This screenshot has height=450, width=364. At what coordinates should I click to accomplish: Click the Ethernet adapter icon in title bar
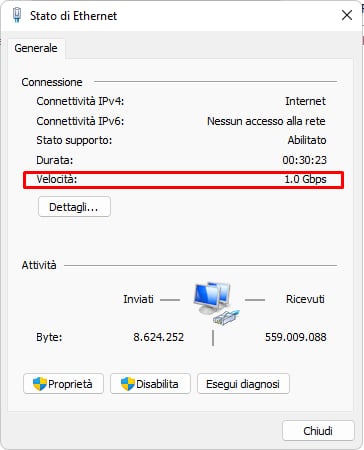pos(17,15)
